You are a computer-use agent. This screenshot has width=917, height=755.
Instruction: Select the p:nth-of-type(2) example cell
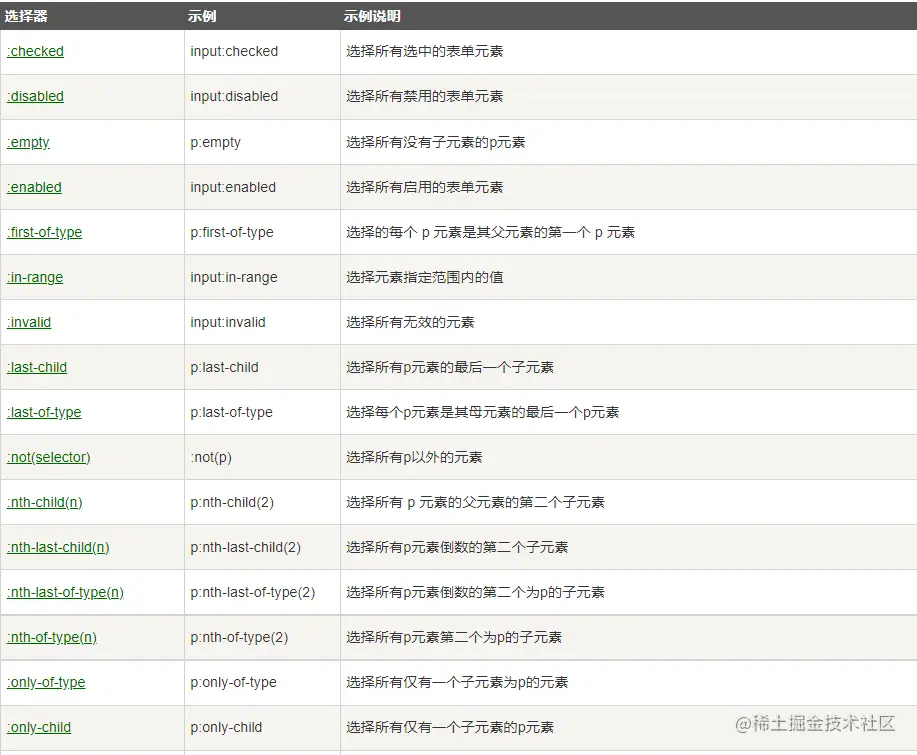coord(263,637)
